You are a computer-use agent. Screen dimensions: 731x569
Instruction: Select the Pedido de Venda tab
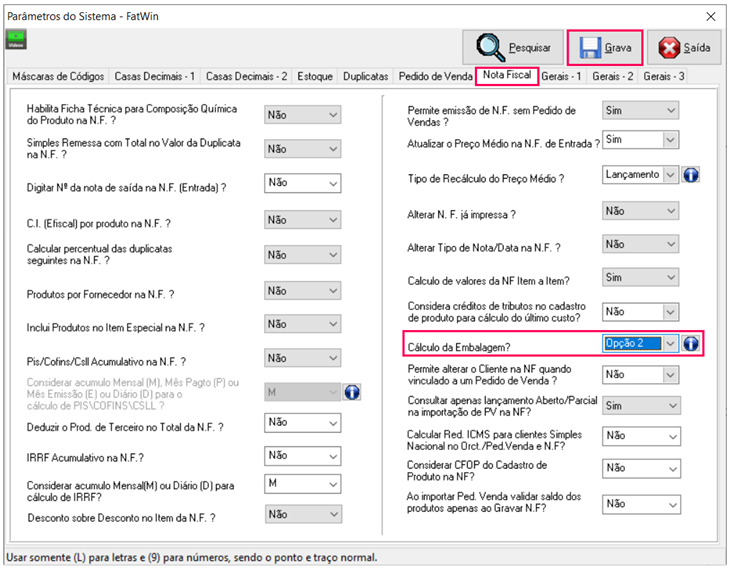tap(435, 76)
